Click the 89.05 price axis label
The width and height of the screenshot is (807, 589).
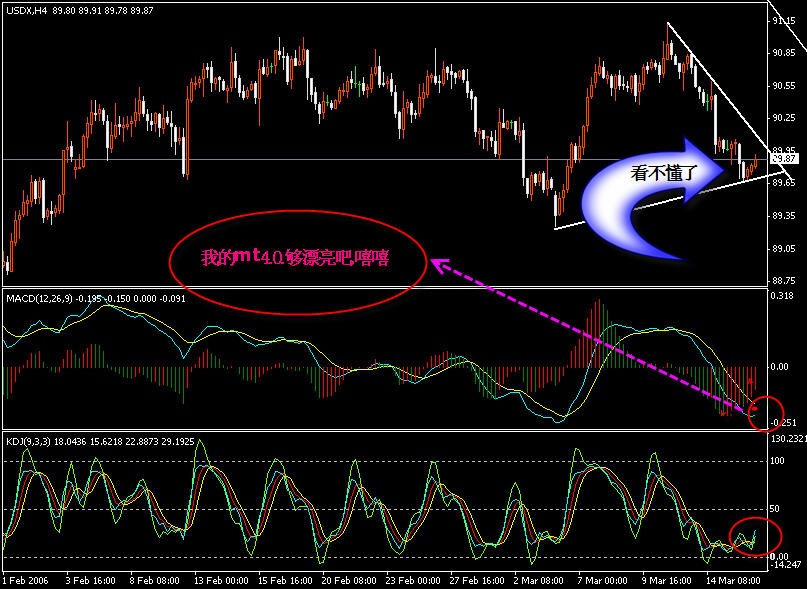783,249
